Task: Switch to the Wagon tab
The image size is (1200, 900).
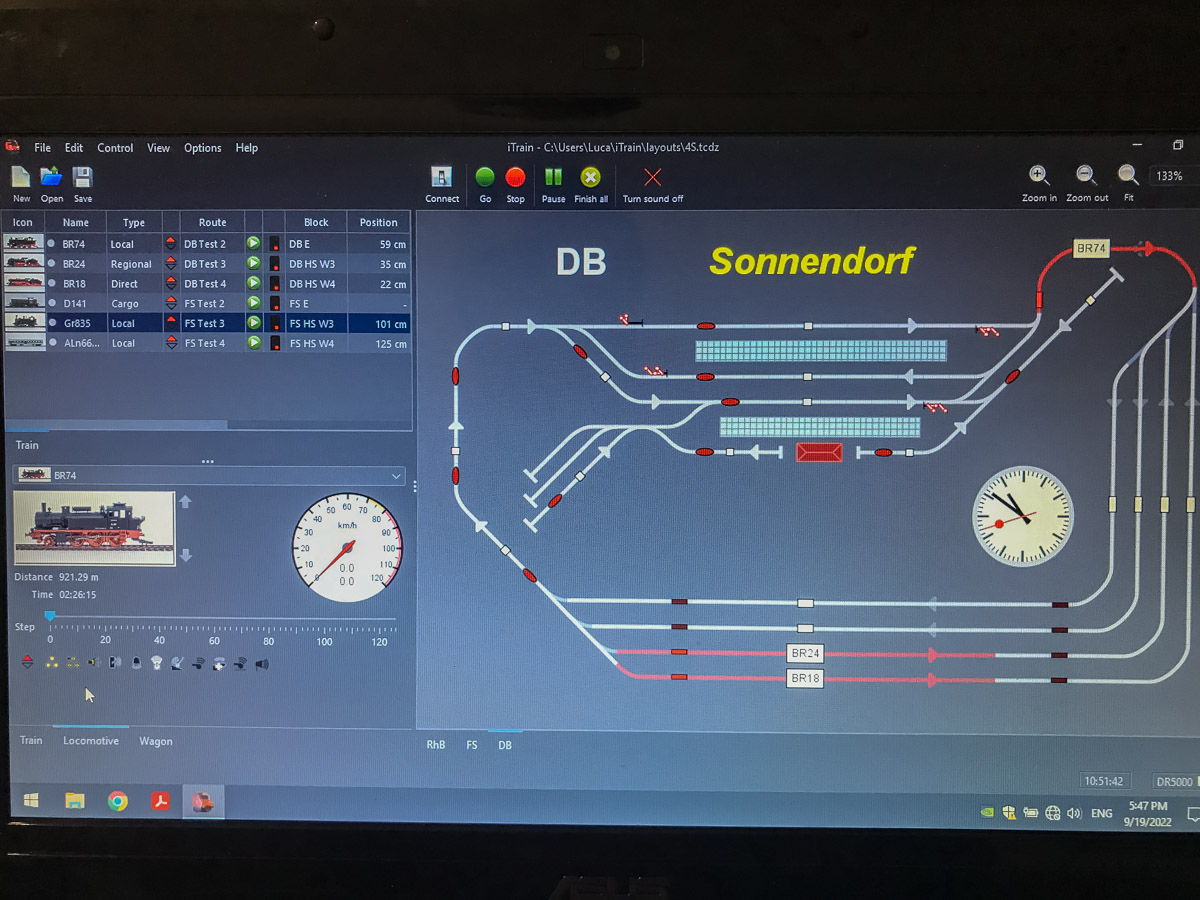Action: coord(156,741)
